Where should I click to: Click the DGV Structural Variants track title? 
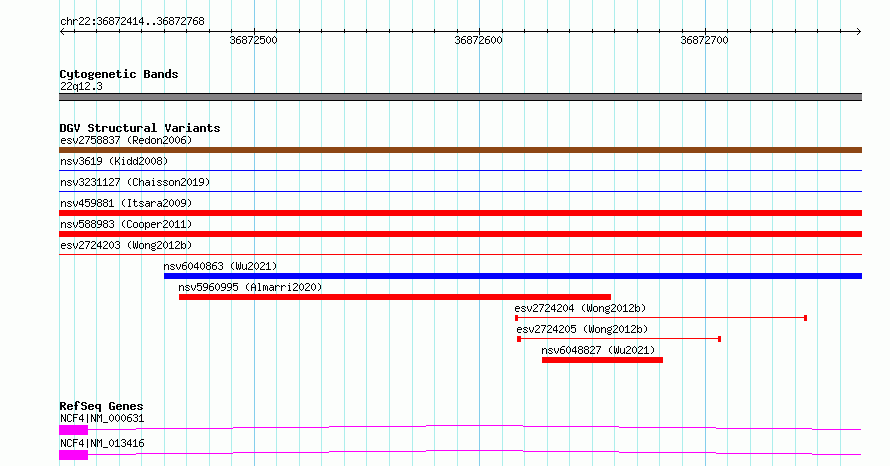tap(140, 128)
